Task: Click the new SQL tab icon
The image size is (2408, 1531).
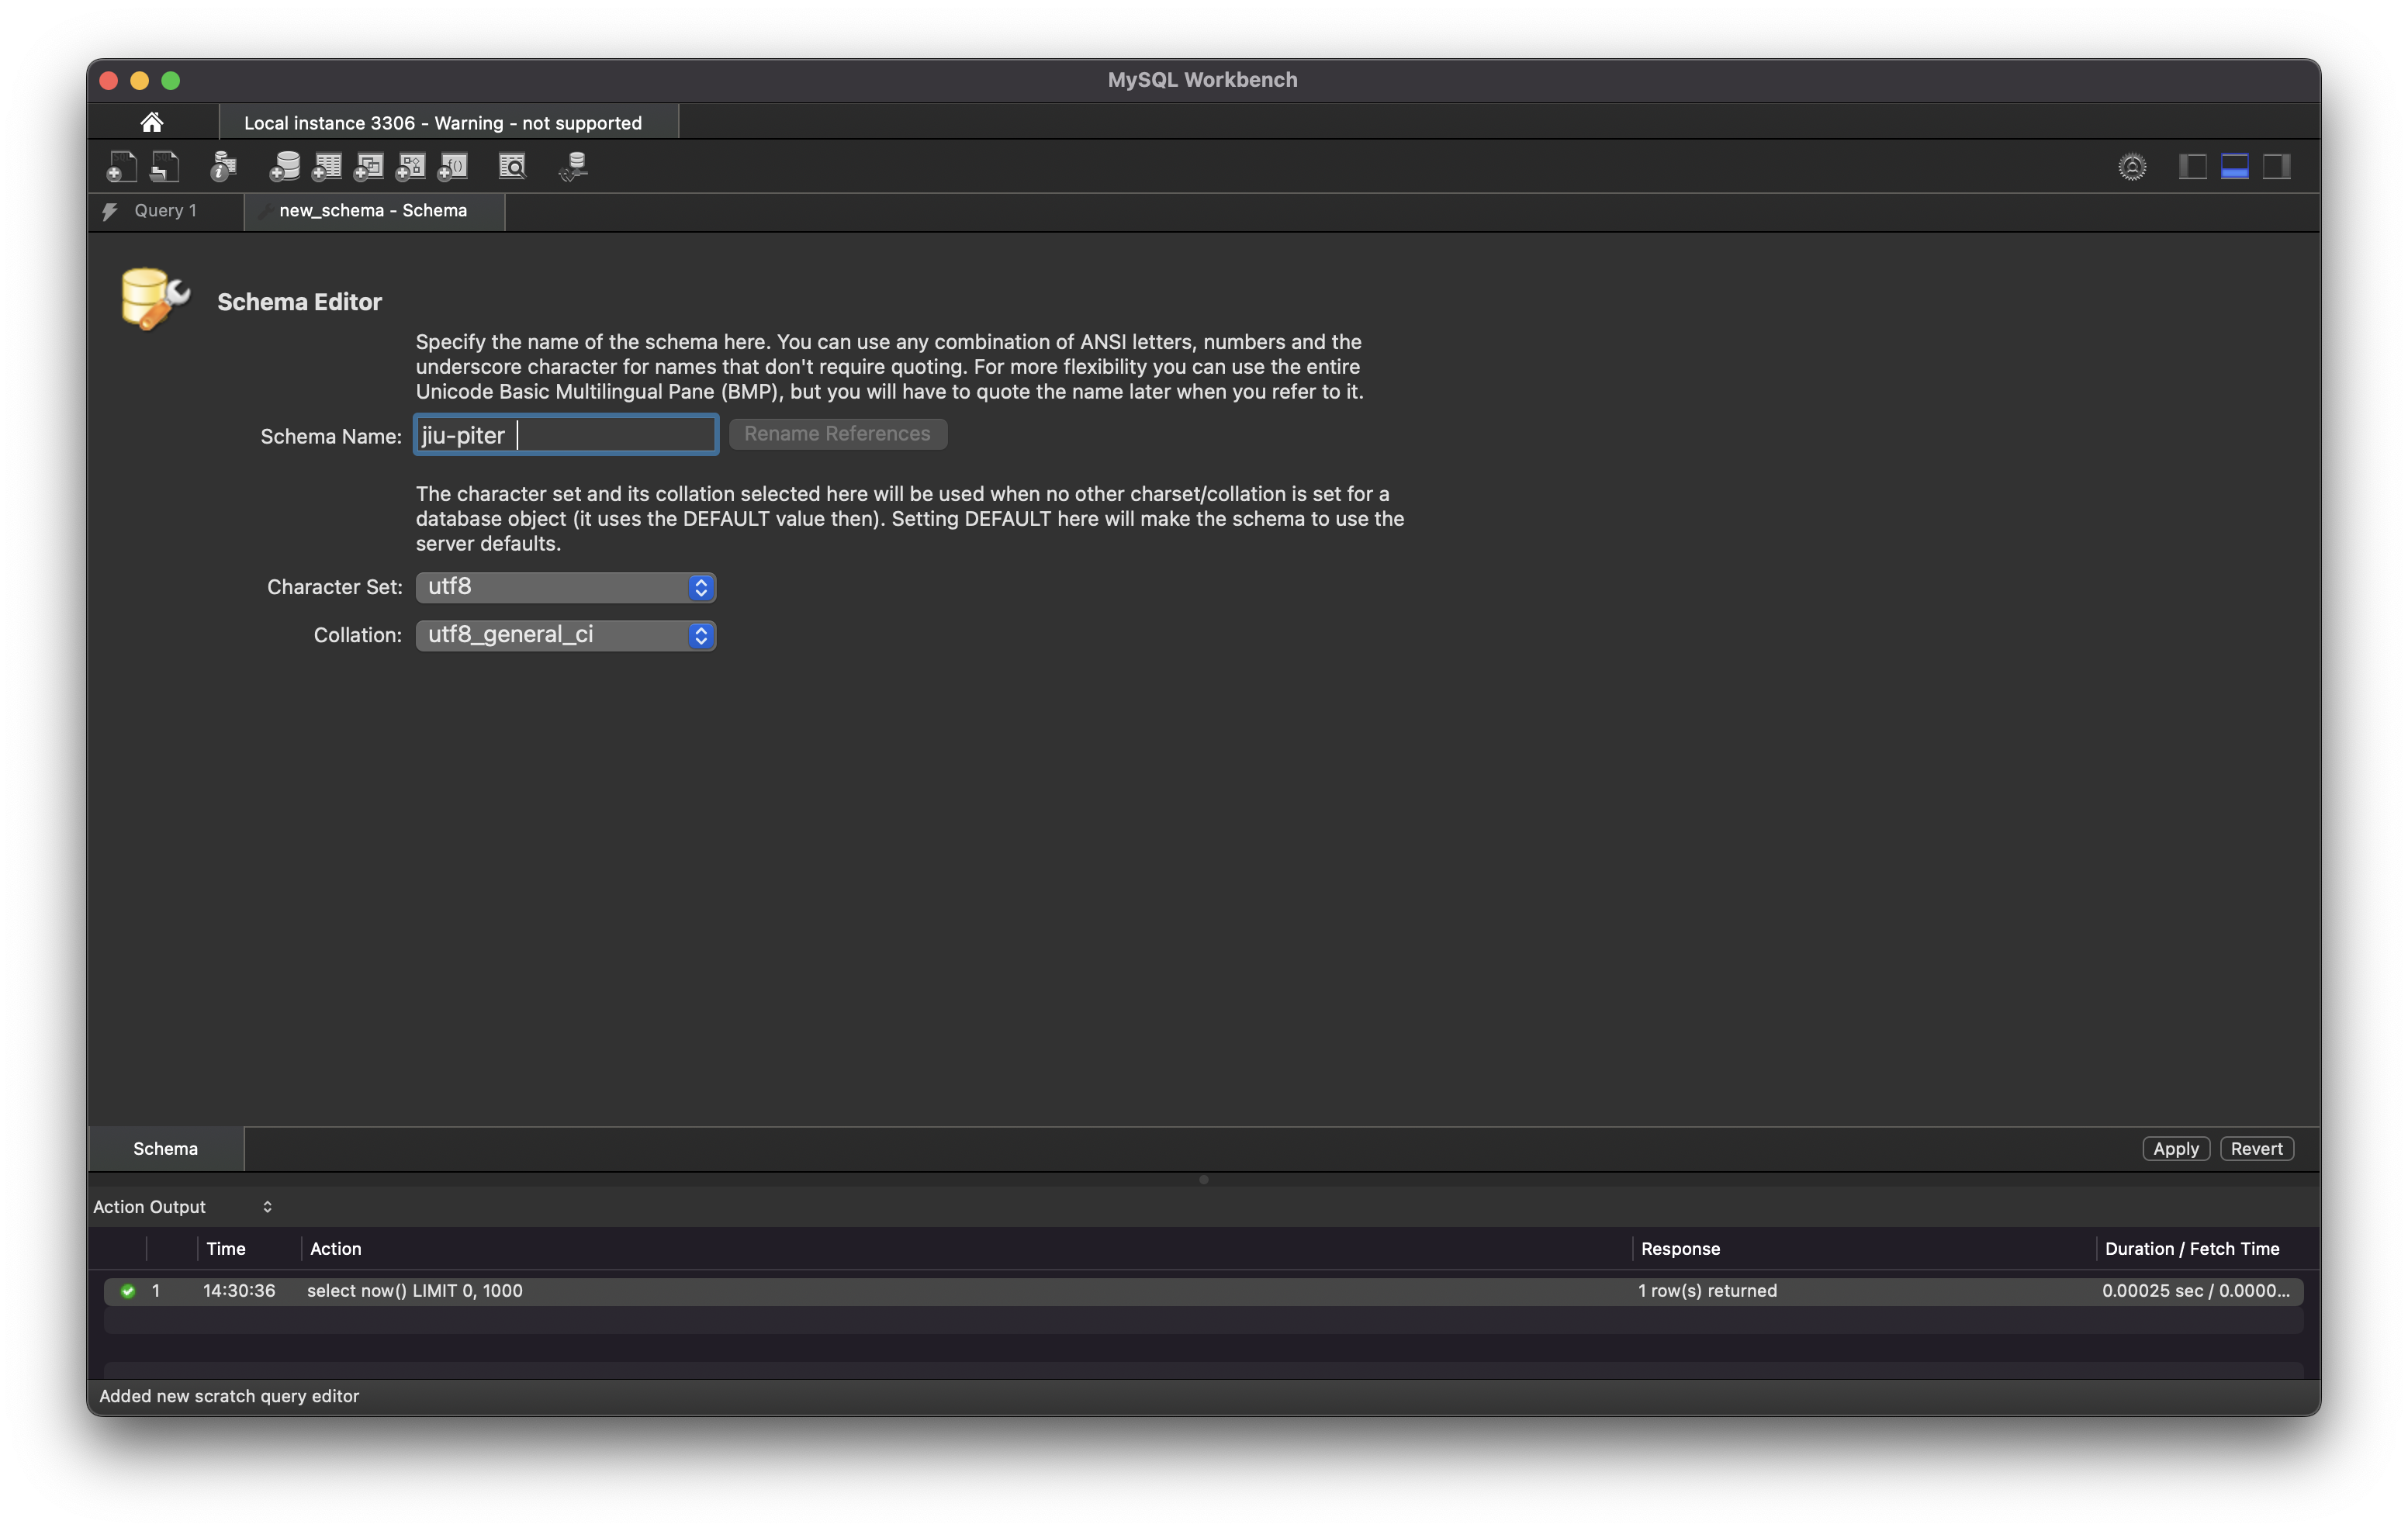Action: [x=121, y=166]
